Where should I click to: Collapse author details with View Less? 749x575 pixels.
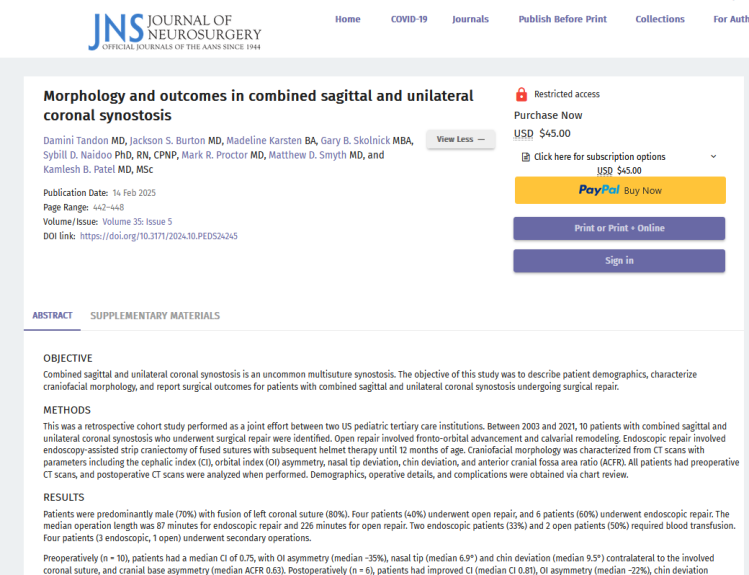pyautogui.click(x=460, y=139)
